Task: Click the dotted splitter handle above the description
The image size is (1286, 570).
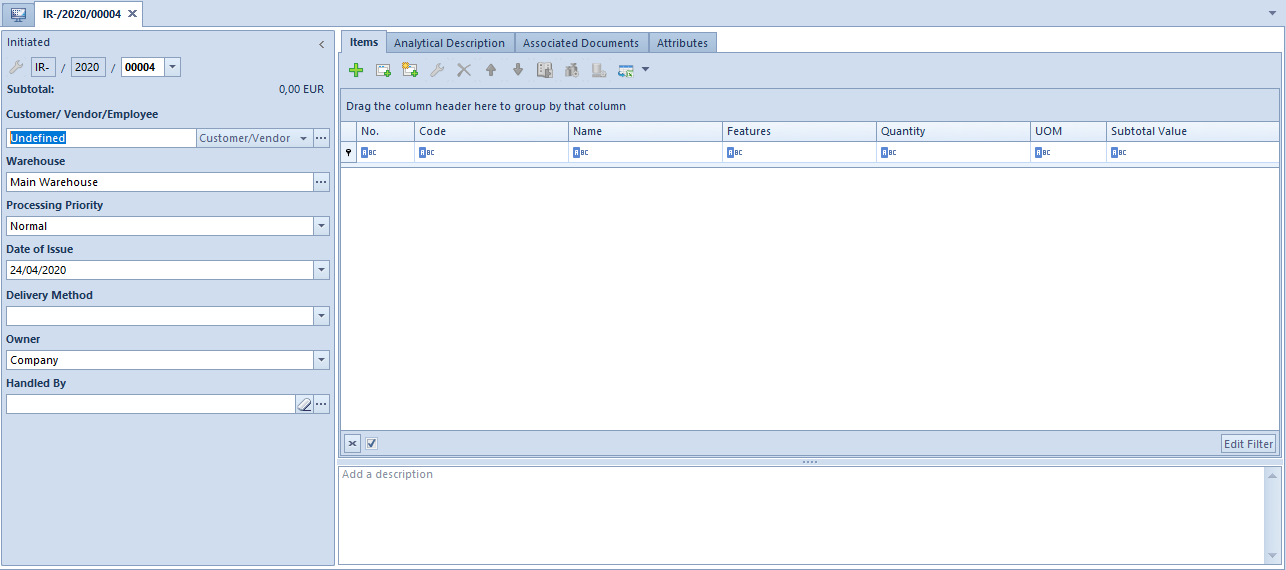Action: tap(810, 462)
